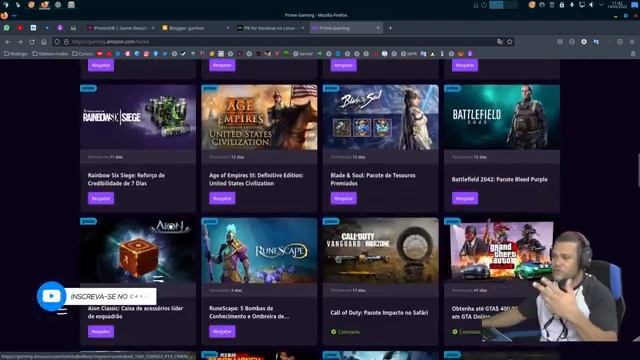This screenshot has height=360, width=640.
Task: Click the translate page icon in address bar
Action: [500, 42]
